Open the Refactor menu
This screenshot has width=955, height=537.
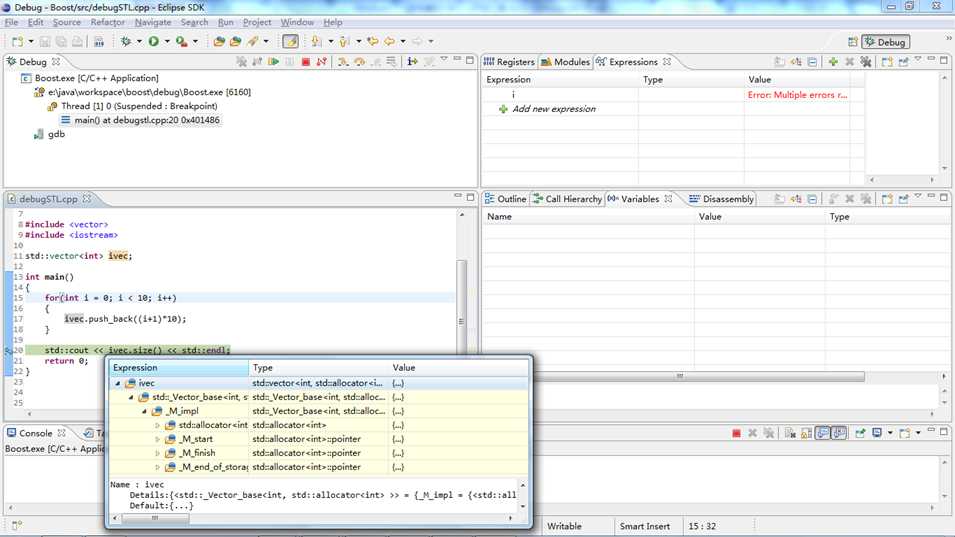(x=108, y=22)
